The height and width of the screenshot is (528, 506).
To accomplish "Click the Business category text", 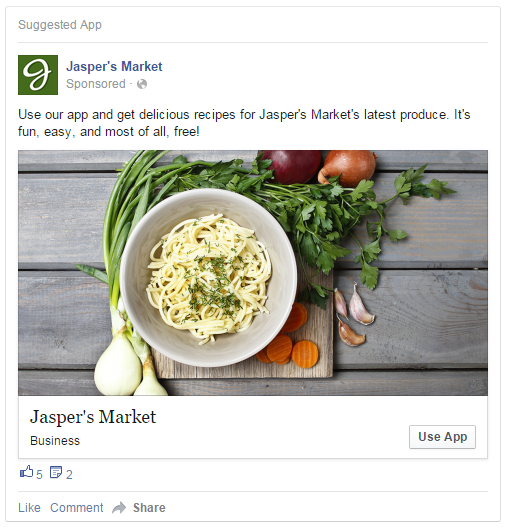I will [x=55, y=440].
